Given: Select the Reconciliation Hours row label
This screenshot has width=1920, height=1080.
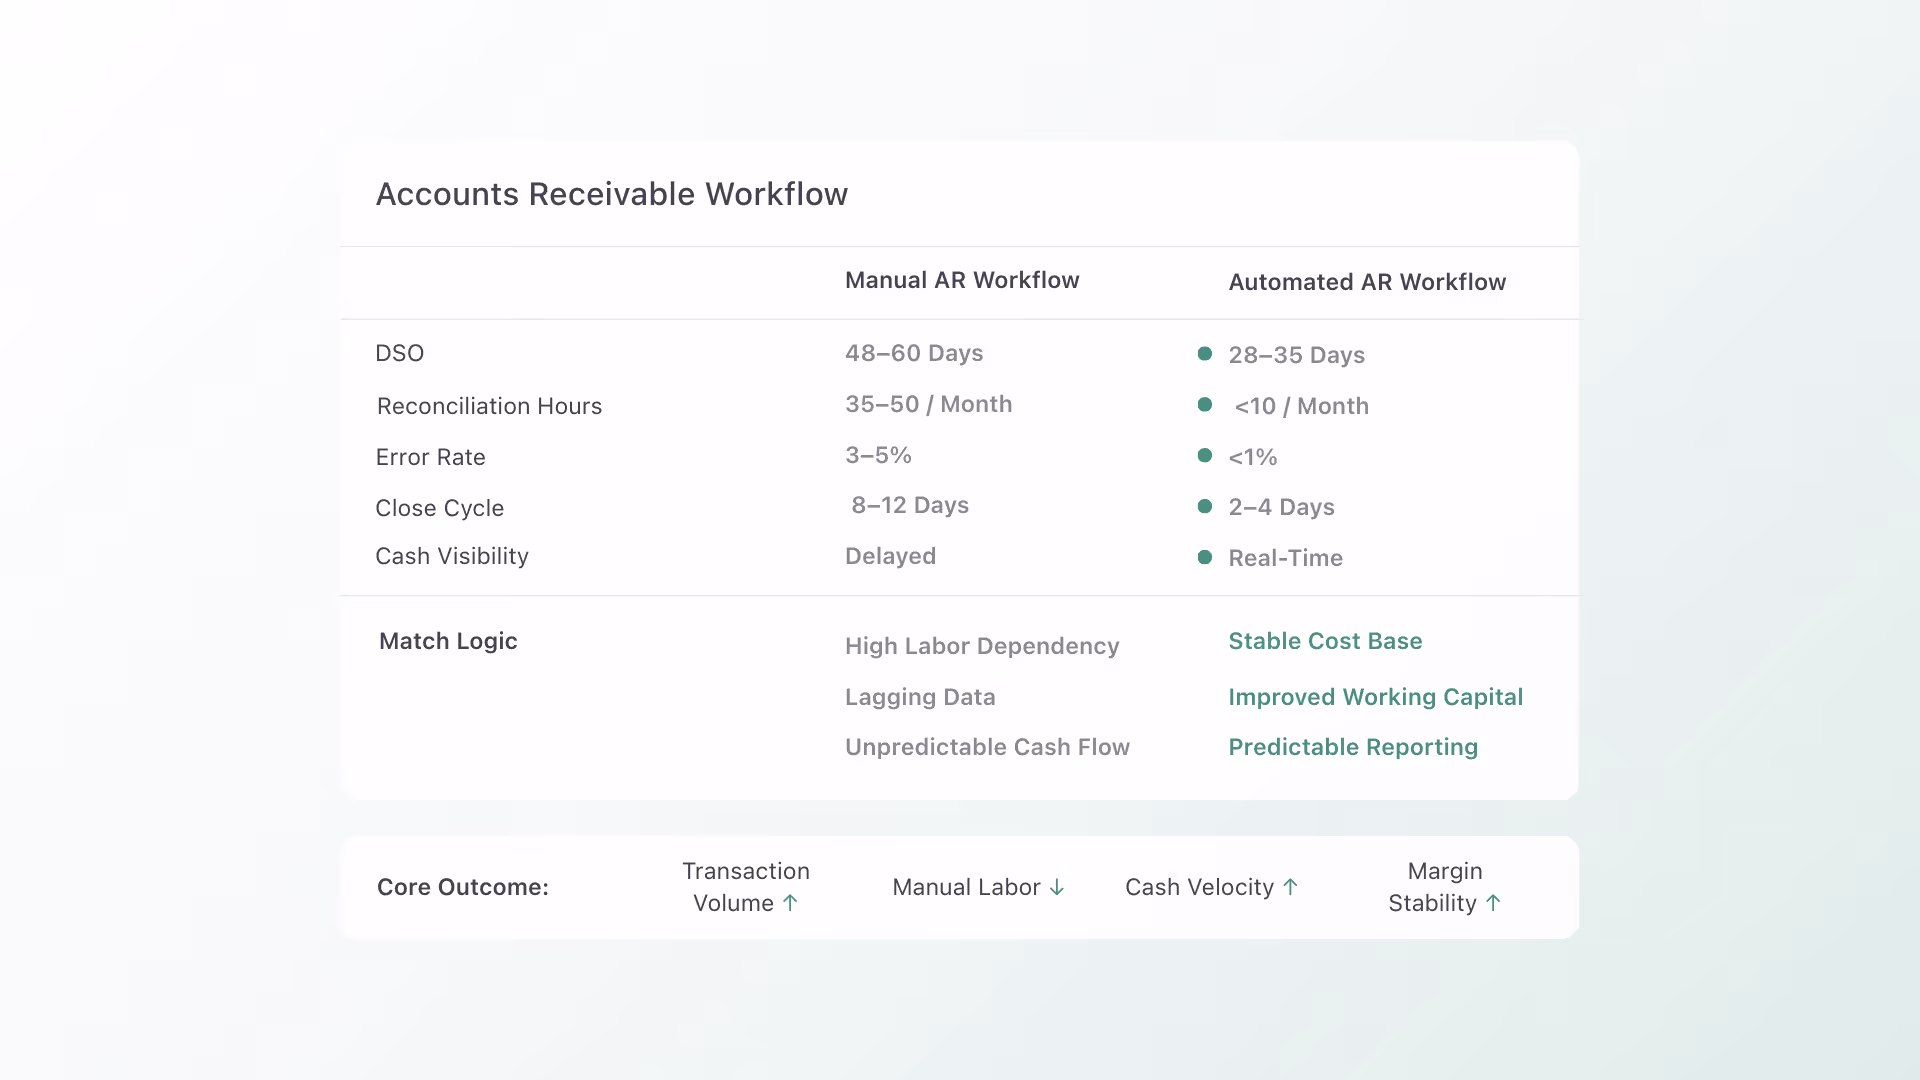Looking at the screenshot, I should click(490, 406).
